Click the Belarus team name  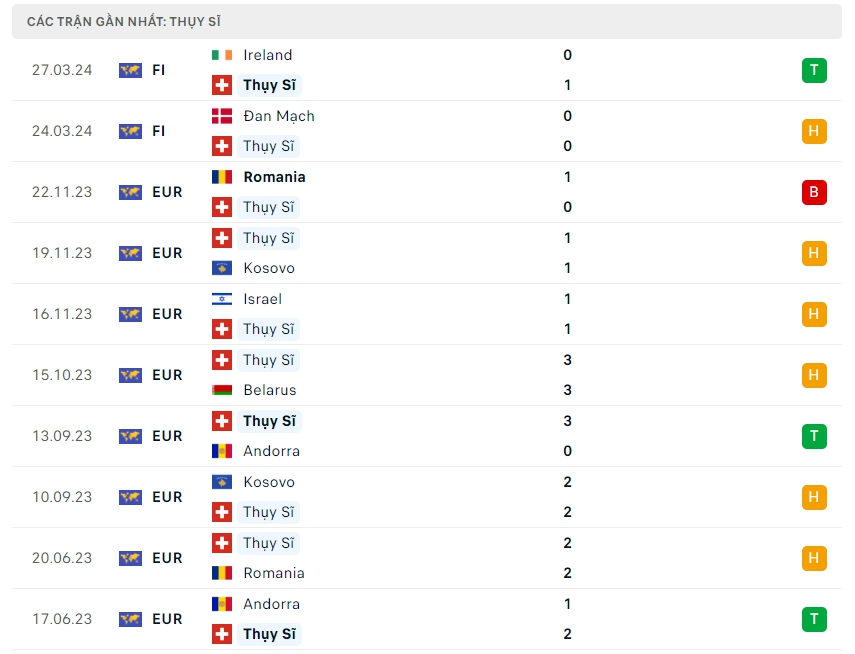coord(270,390)
